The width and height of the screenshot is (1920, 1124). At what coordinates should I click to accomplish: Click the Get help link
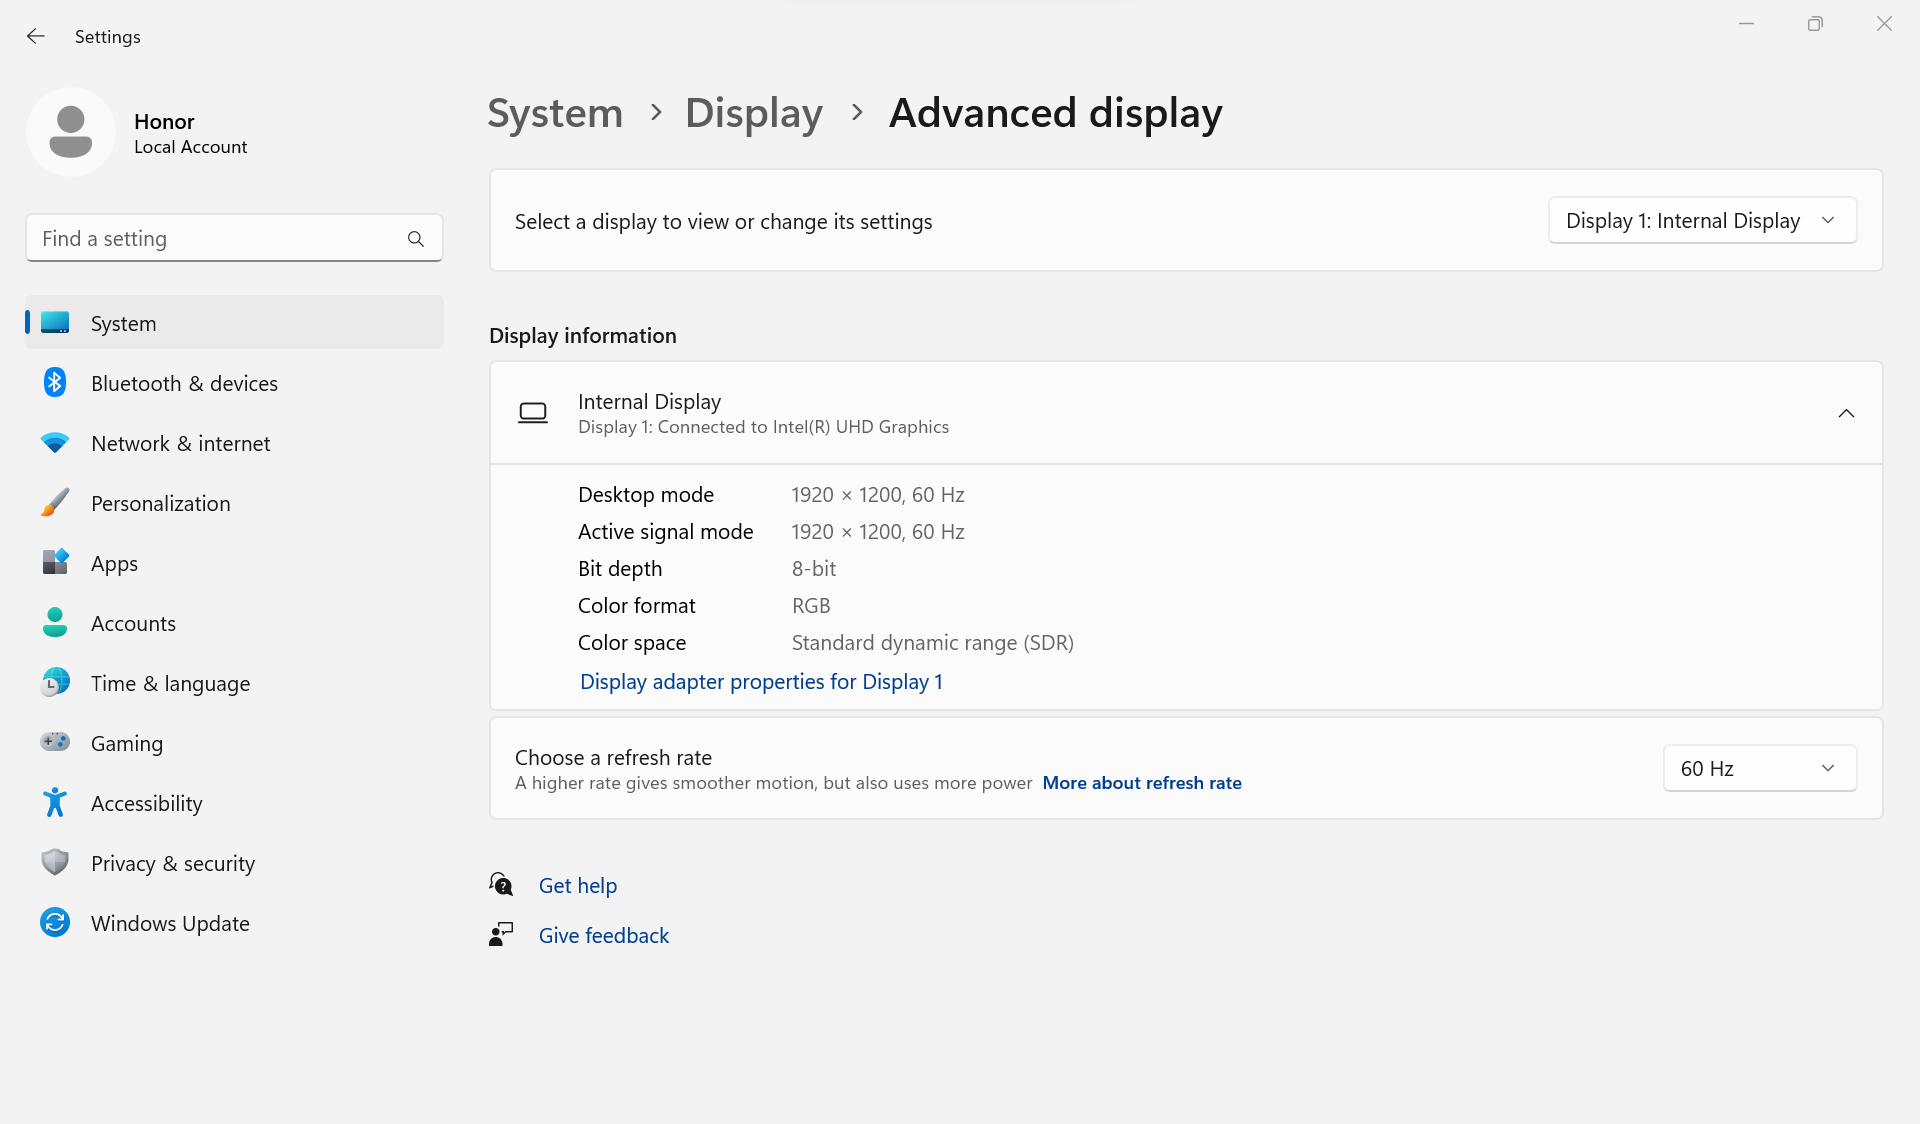pyautogui.click(x=578, y=885)
